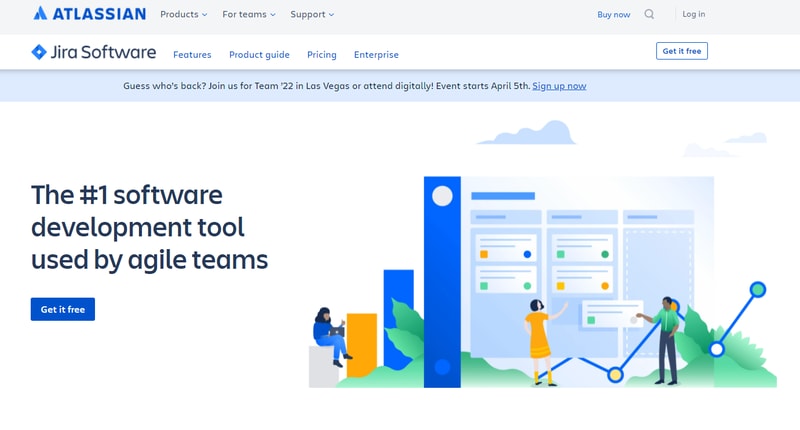Click the outlined Get it free button in header

tap(682, 51)
